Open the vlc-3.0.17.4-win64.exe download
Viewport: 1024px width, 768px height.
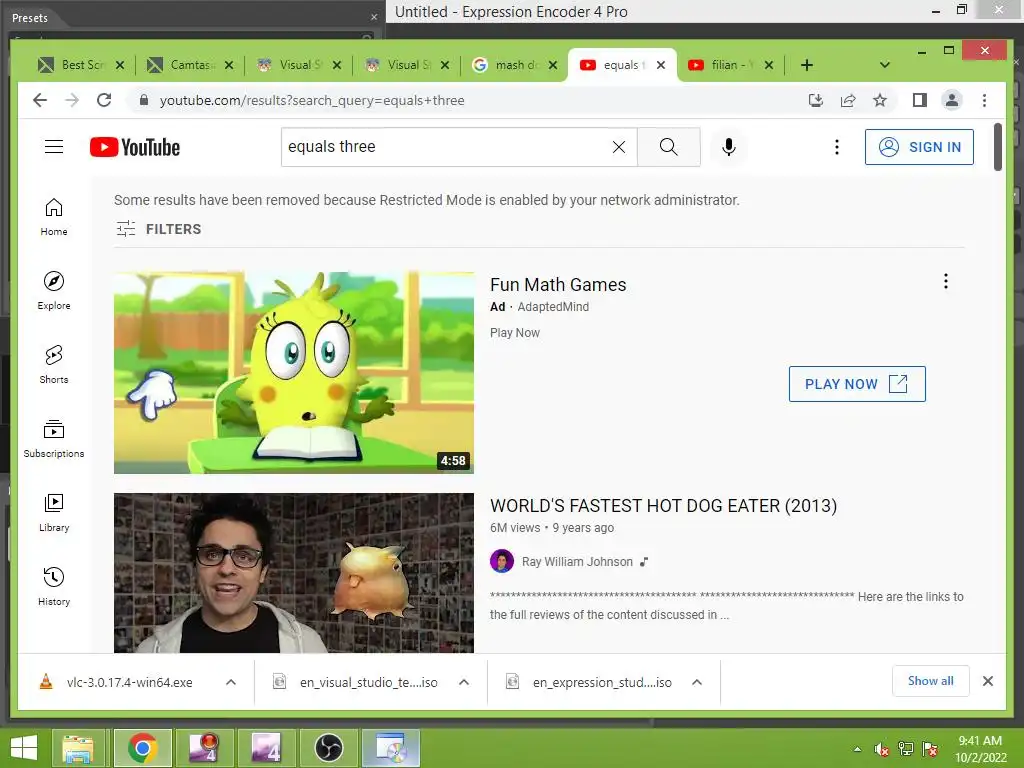click(129, 682)
